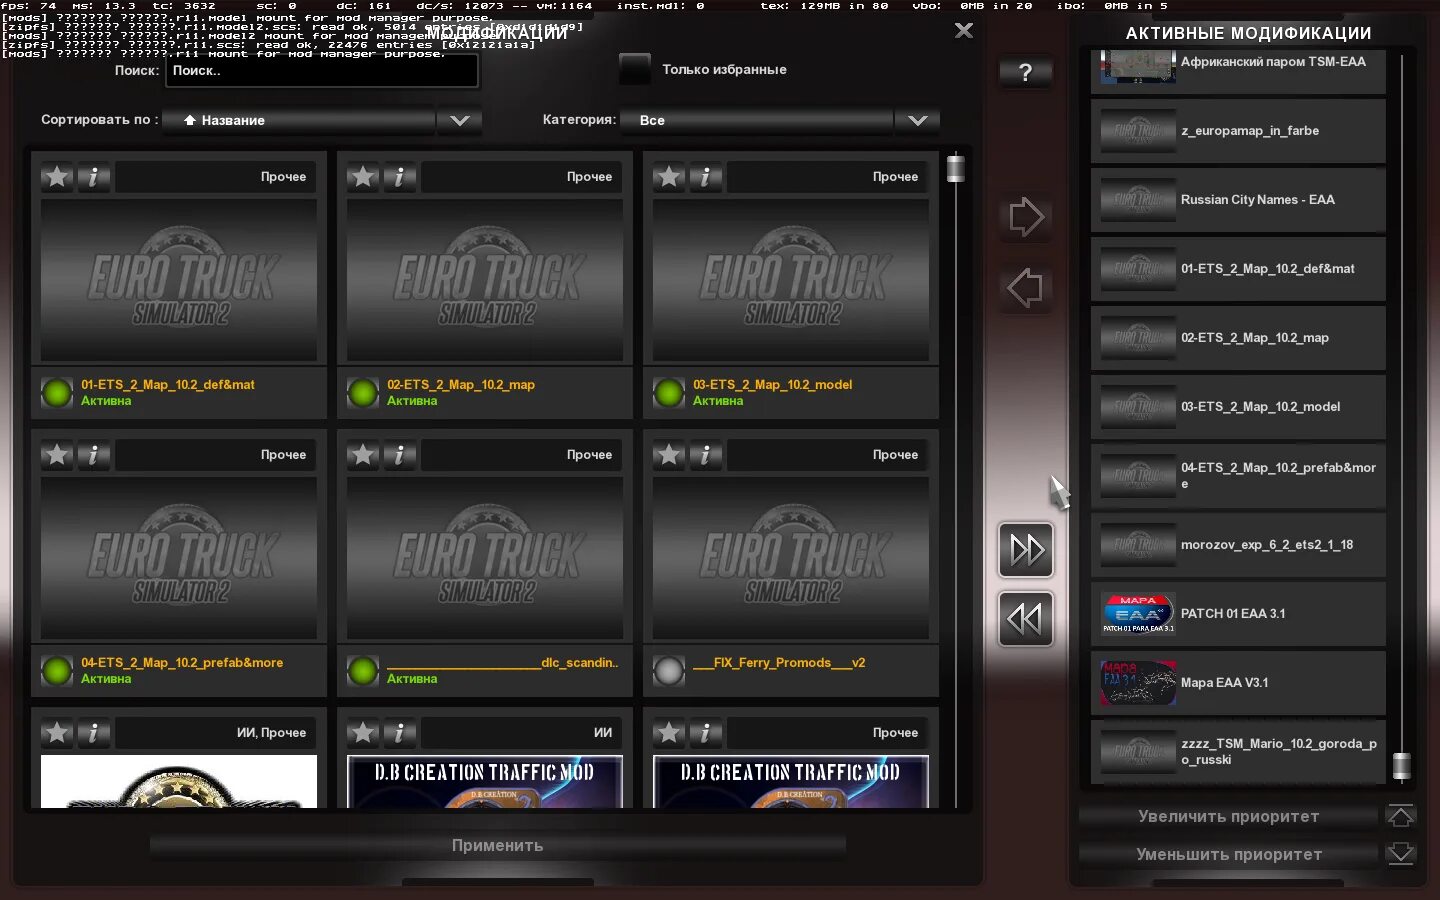
Task: Select 04-ETS_2_Map_10.2_prefab&more in active list
Action: 1238,476
